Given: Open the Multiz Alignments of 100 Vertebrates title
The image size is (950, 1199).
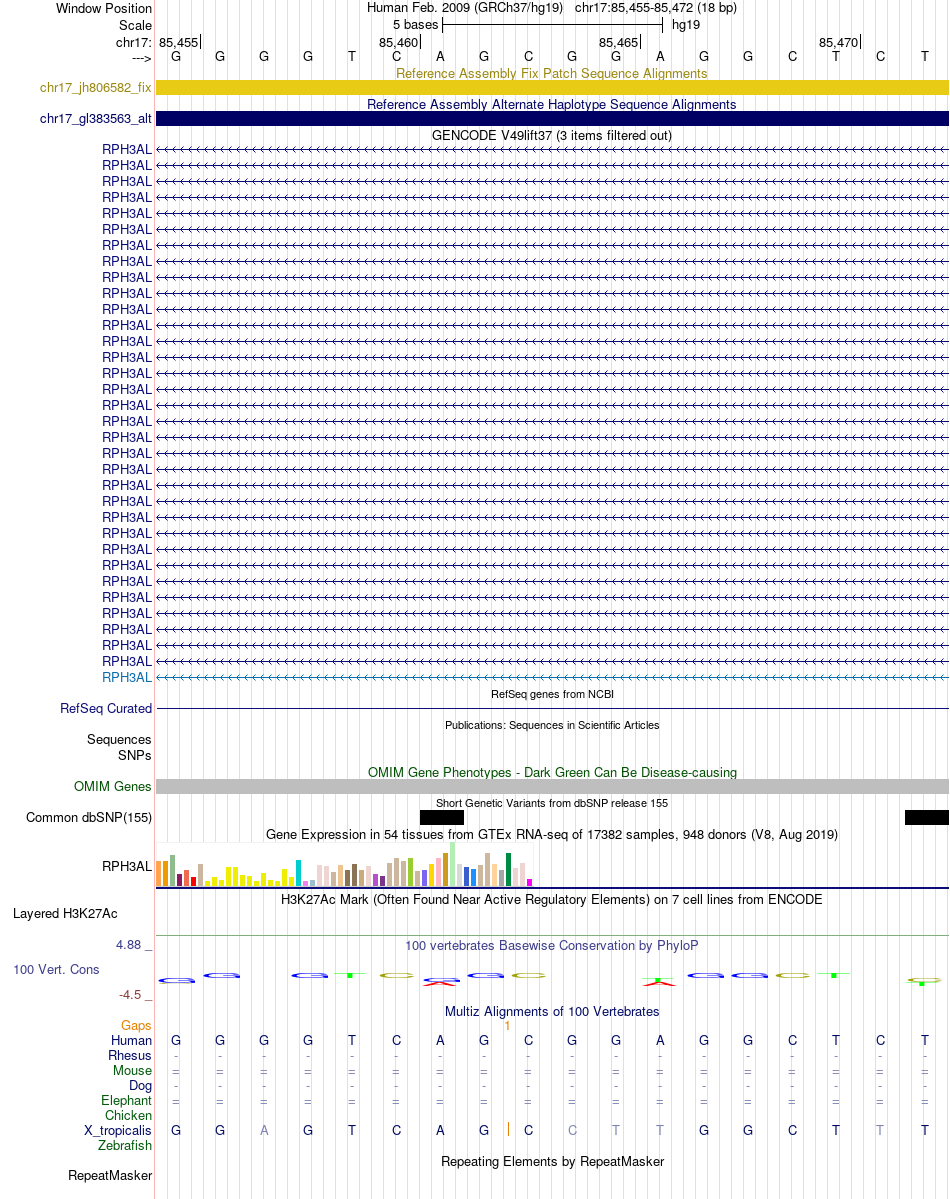Looking at the screenshot, I should tap(551, 1012).
